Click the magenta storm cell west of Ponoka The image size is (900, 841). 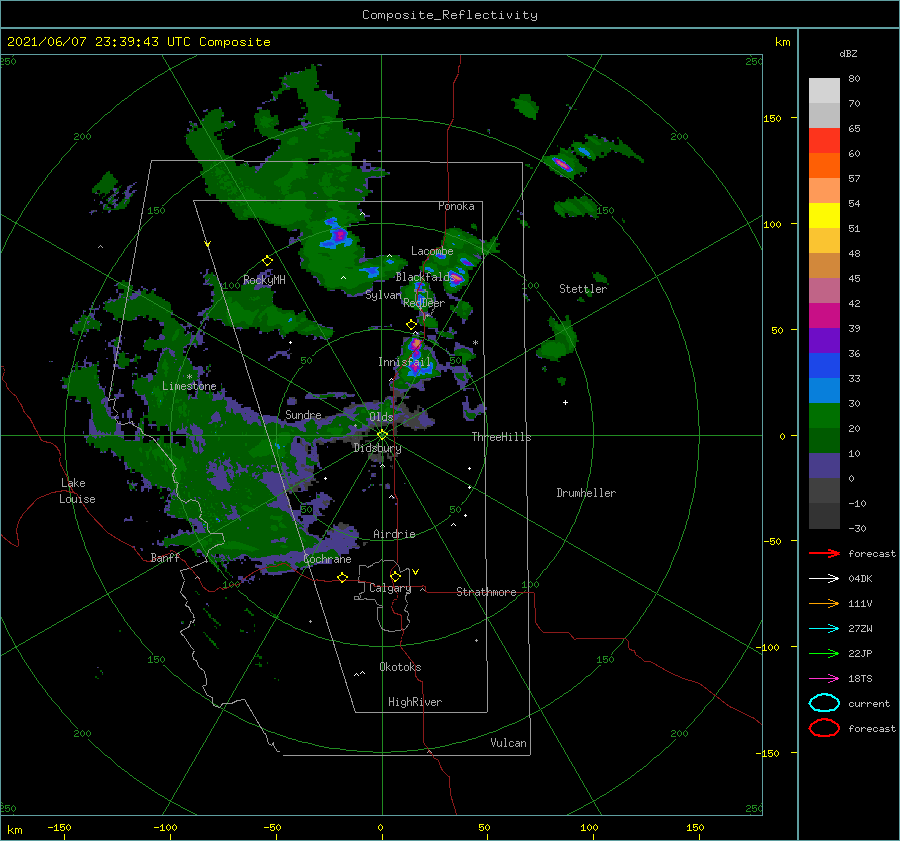(x=340, y=234)
